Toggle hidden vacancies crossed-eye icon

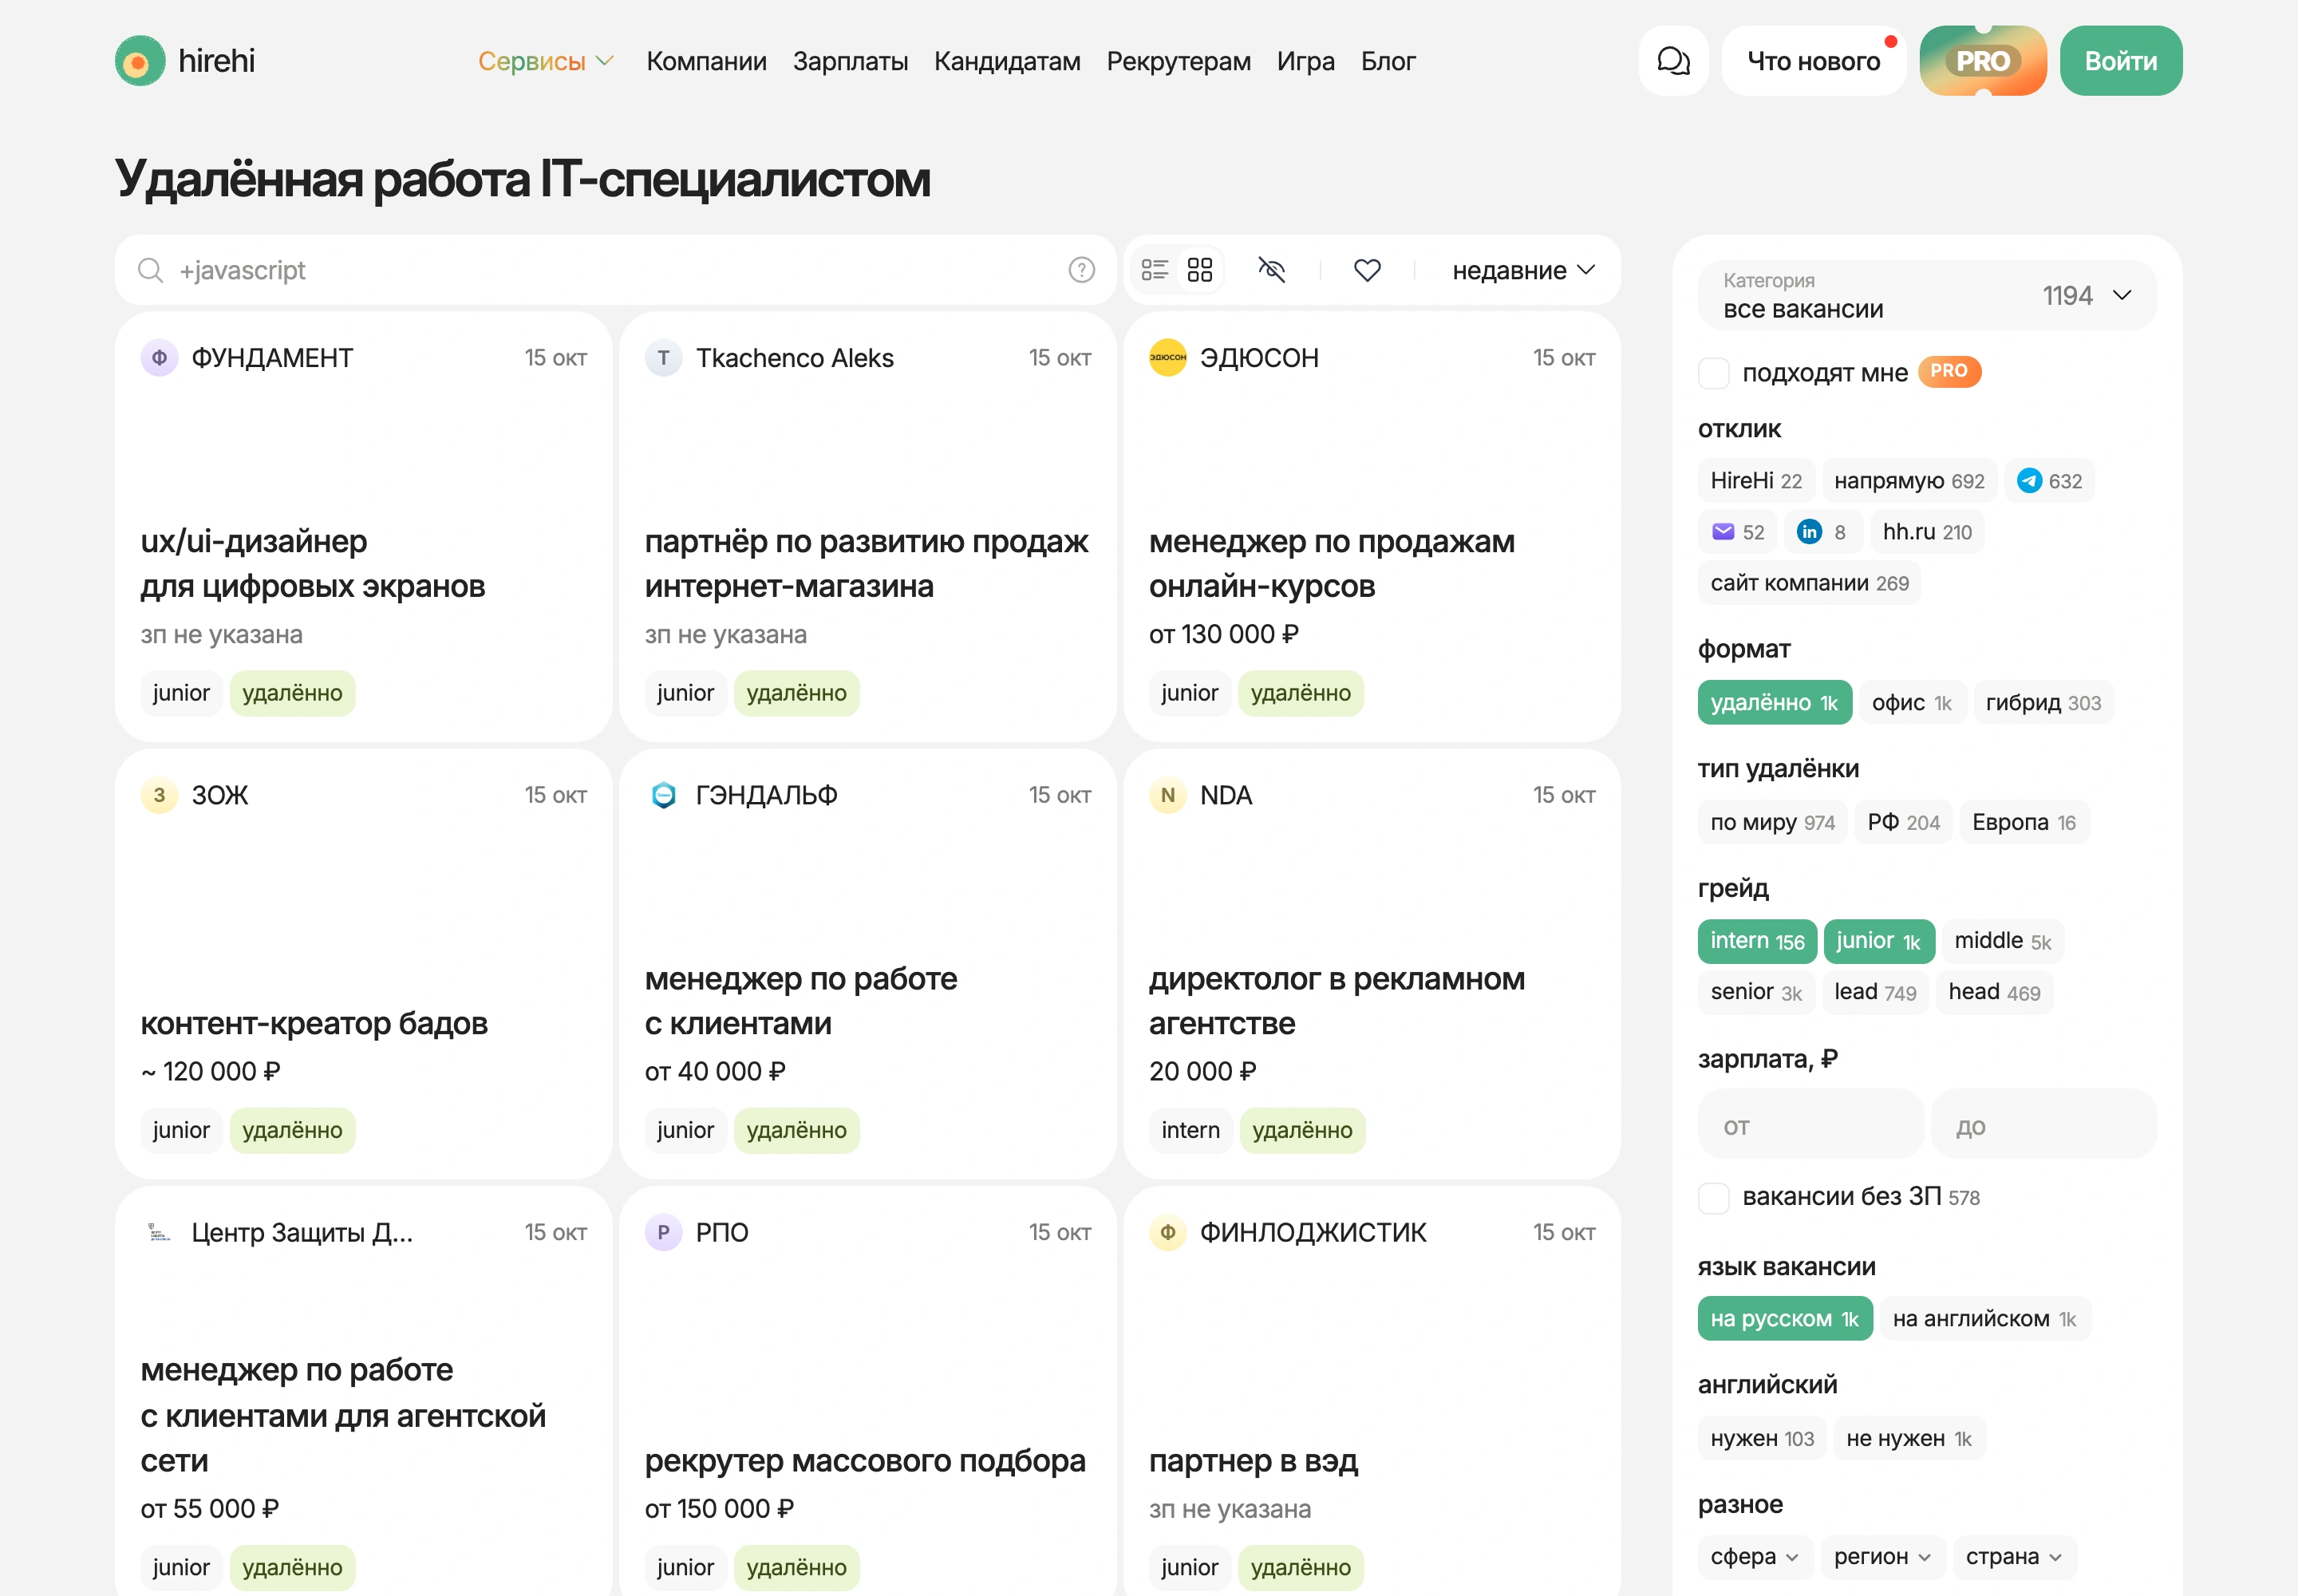click(1271, 270)
